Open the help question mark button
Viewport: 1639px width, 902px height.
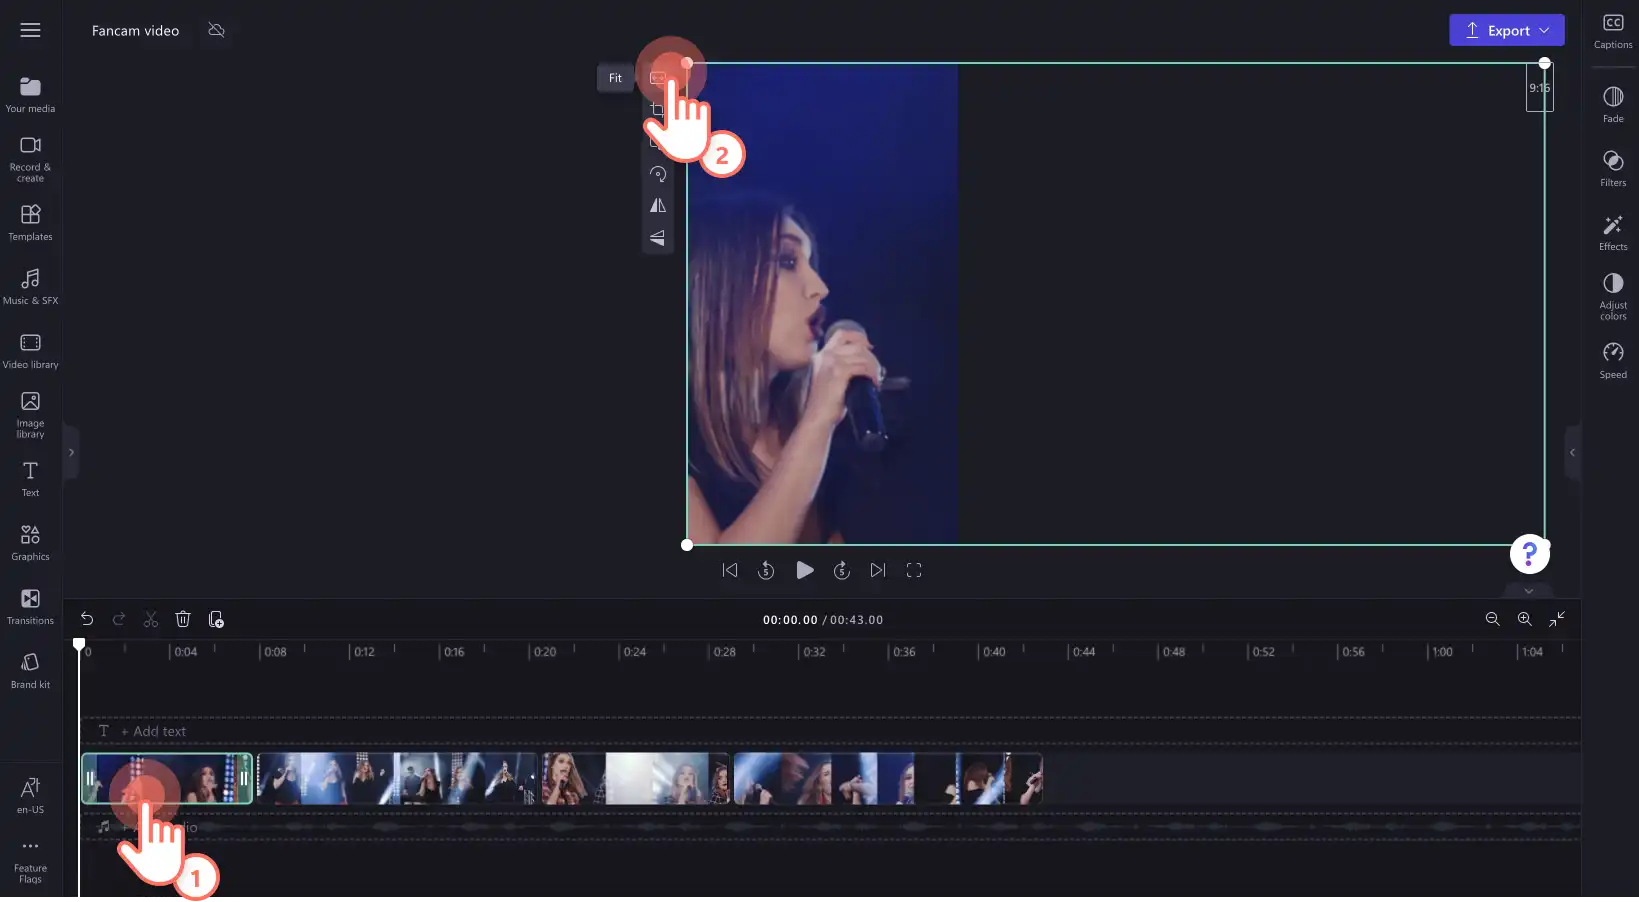click(x=1529, y=553)
